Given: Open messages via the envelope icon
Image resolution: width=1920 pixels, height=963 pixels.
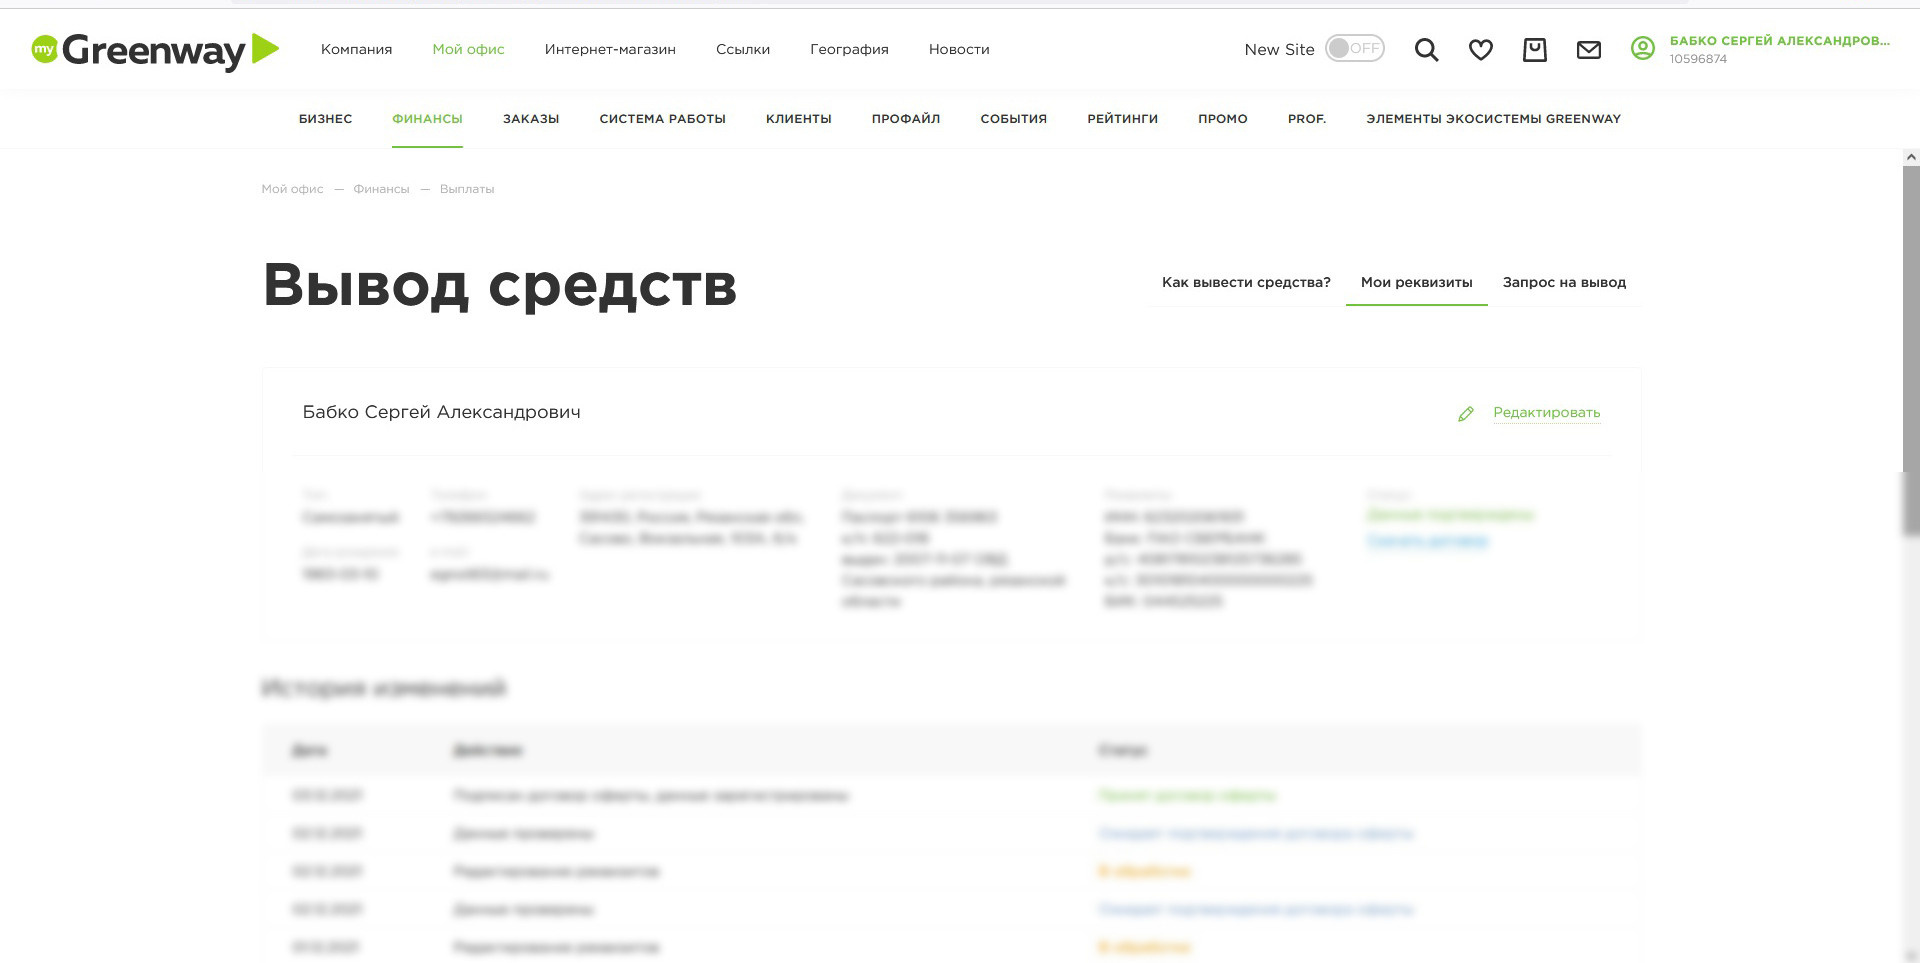Looking at the screenshot, I should tap(1589, 49).
